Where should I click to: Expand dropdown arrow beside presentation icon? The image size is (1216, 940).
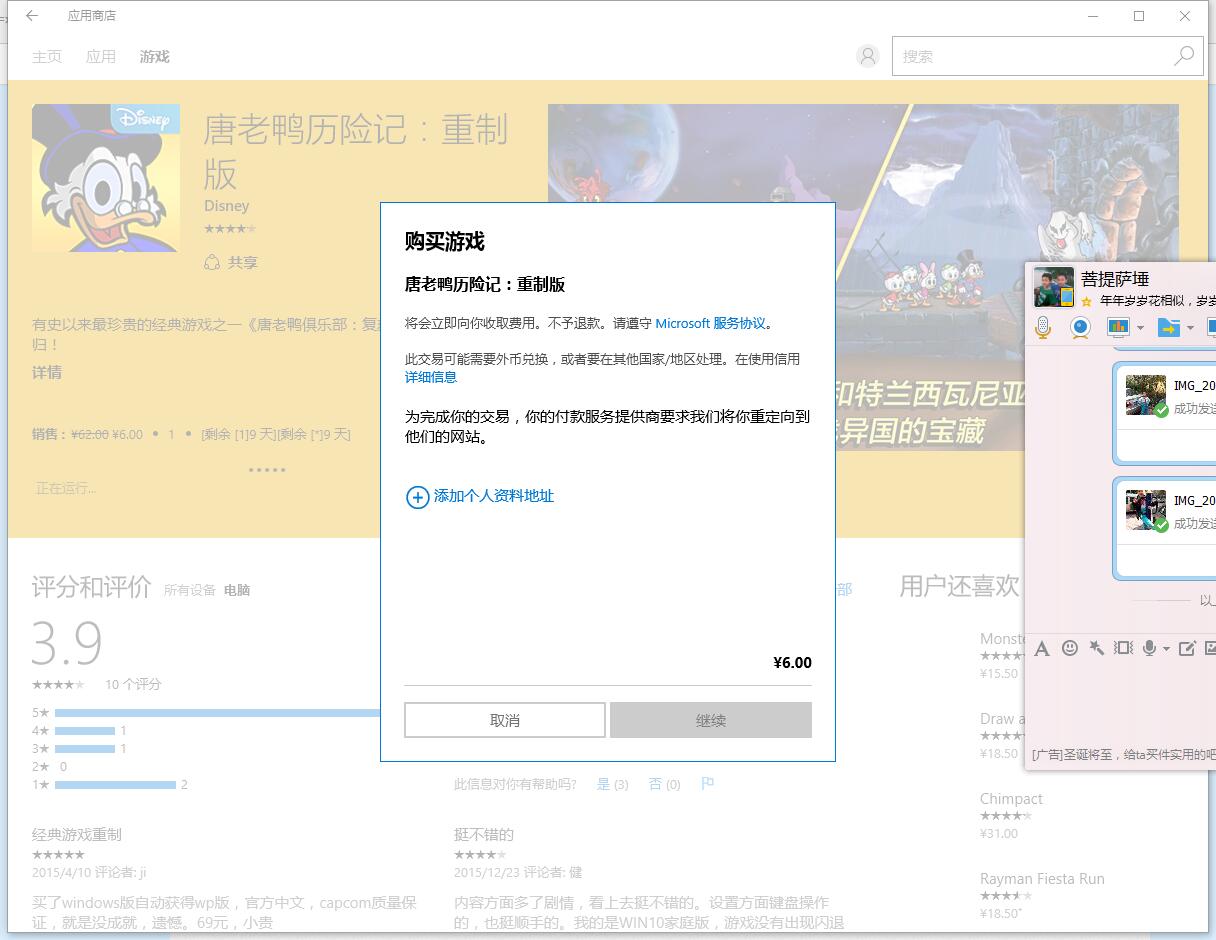pos(1140,328)
